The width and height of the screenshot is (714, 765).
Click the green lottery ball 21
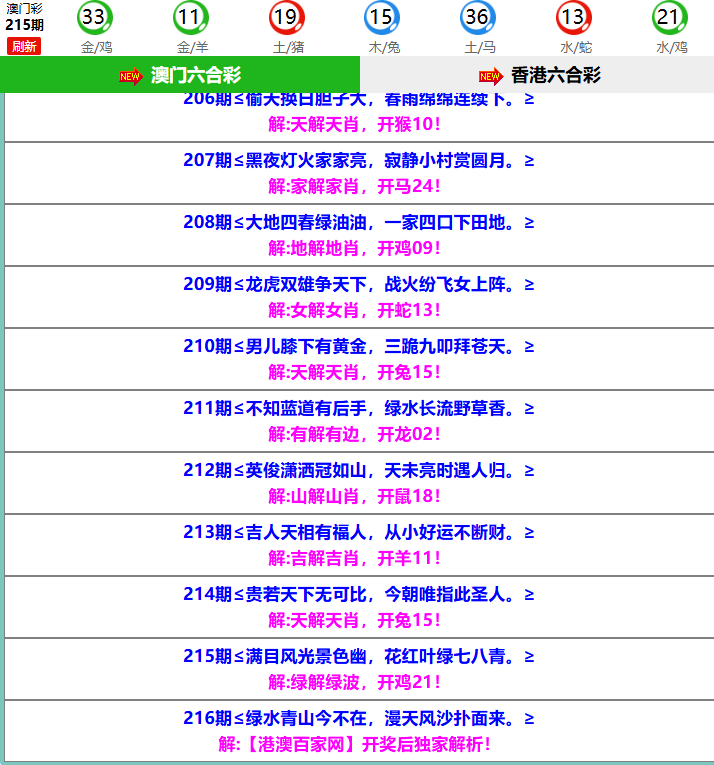tap(669, 17)
